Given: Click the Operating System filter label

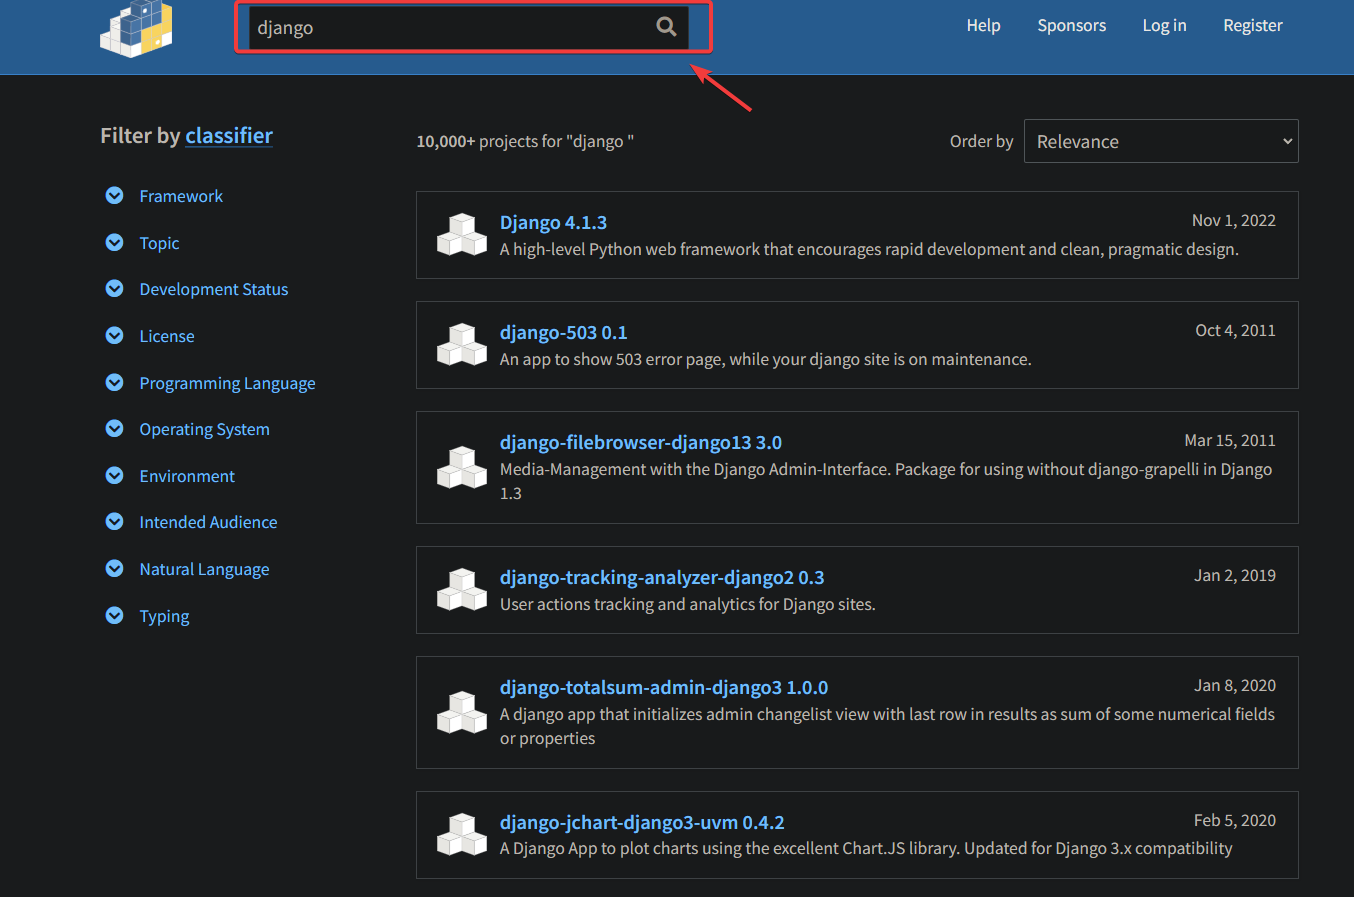Looking at the screenshot, I should [204, 429].
